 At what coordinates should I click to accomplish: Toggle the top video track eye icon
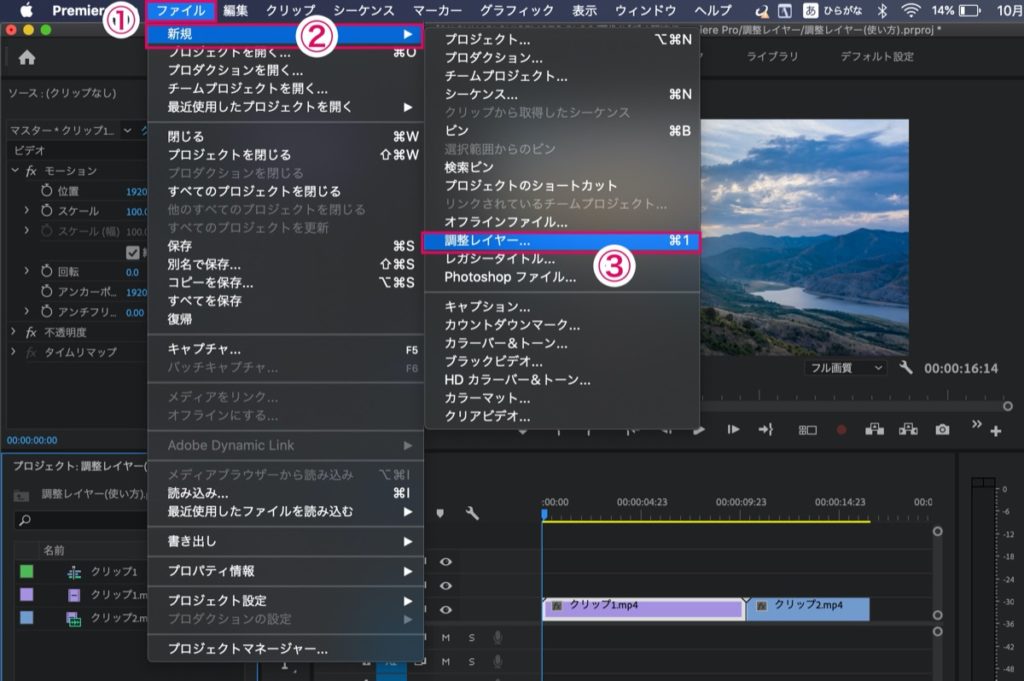pyautogui.click(x=446, y=562)
